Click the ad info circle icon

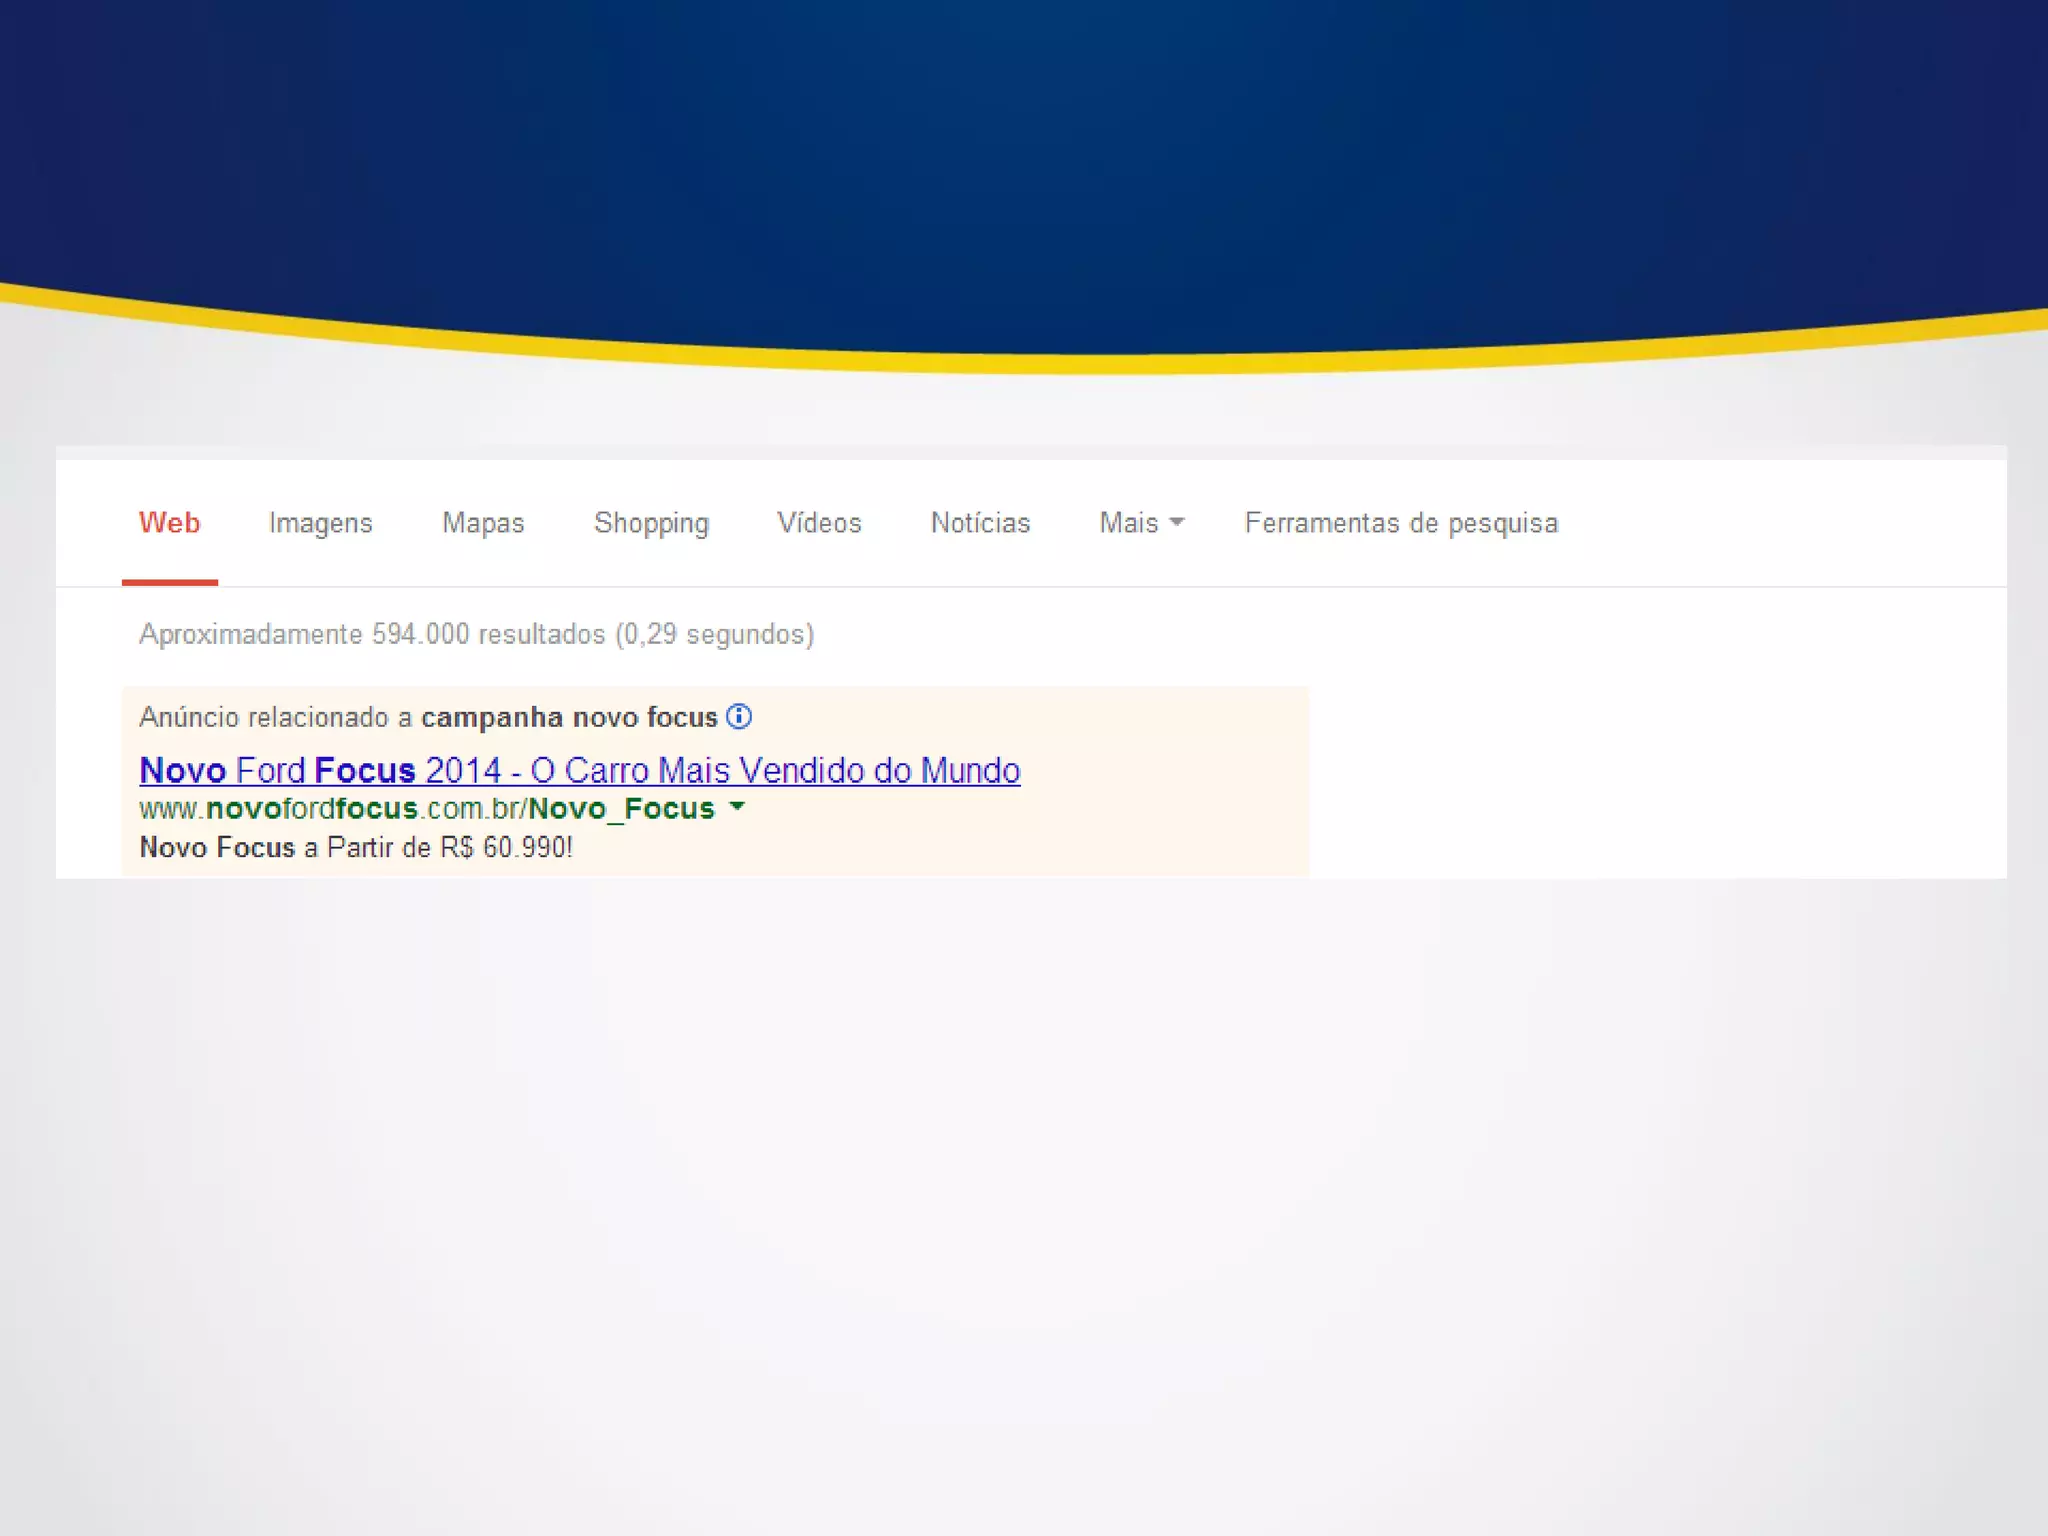(739, 716)
